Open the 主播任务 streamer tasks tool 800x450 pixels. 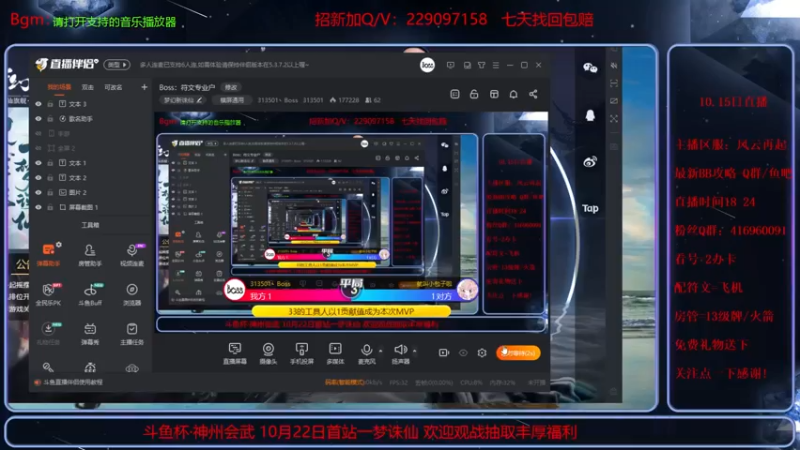[132, 334]
